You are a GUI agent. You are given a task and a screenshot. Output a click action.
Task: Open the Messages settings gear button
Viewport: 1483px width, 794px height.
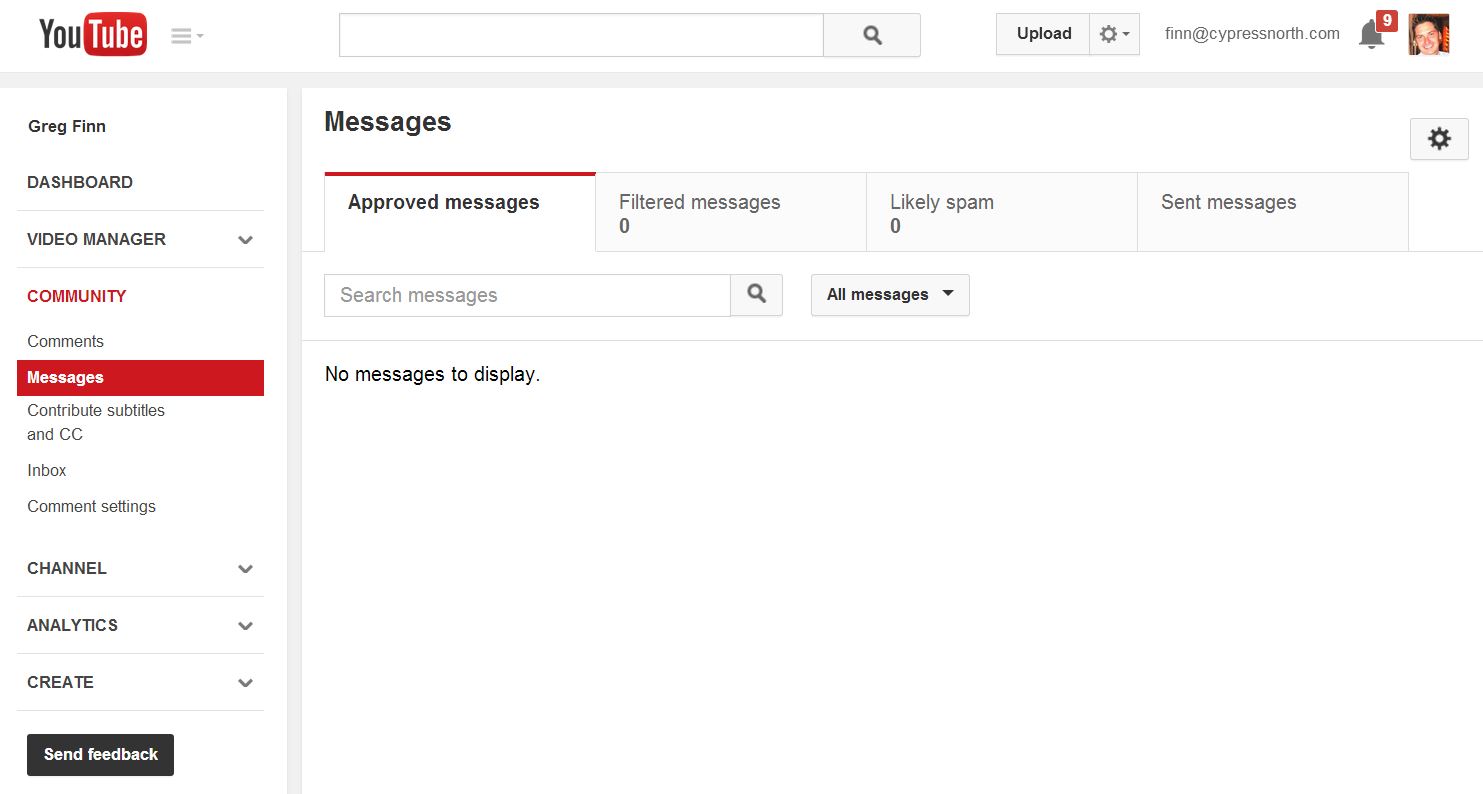tap(1439, 139)
